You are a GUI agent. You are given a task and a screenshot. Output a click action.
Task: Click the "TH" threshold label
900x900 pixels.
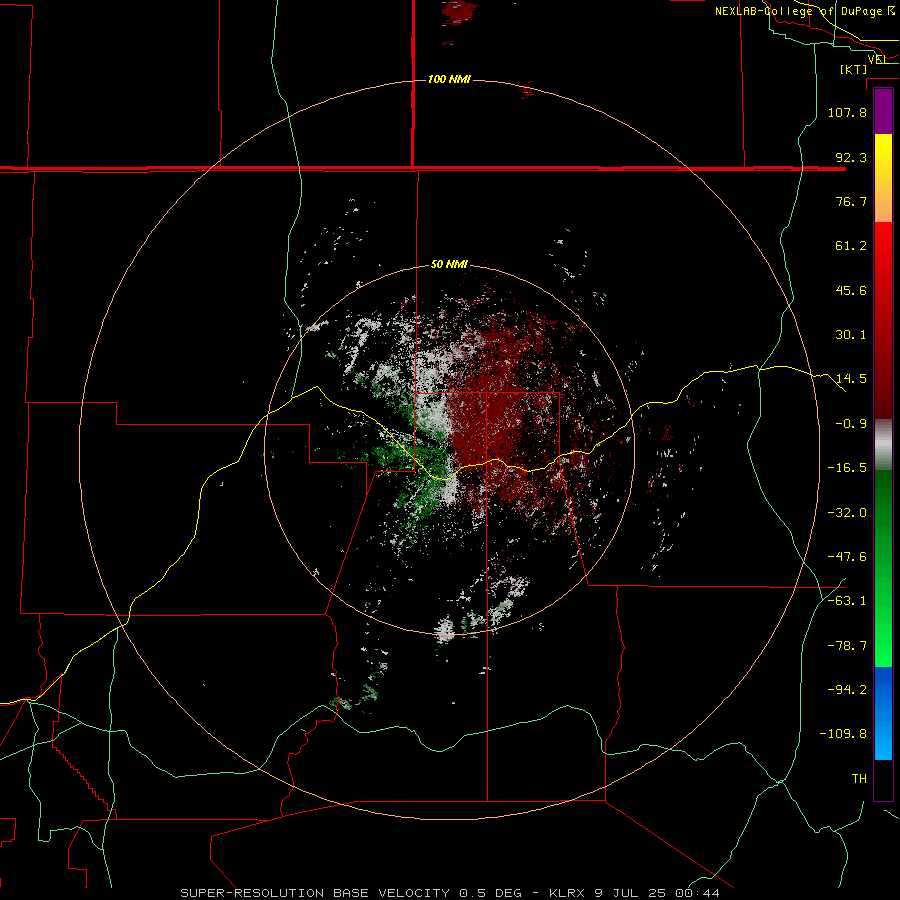click(859, 779)
